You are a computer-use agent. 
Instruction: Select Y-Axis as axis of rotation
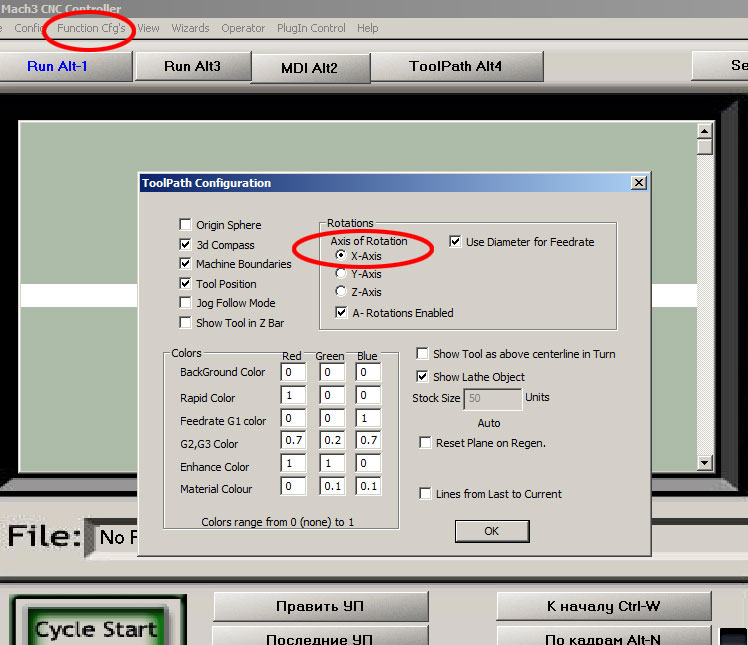(341, 274)
